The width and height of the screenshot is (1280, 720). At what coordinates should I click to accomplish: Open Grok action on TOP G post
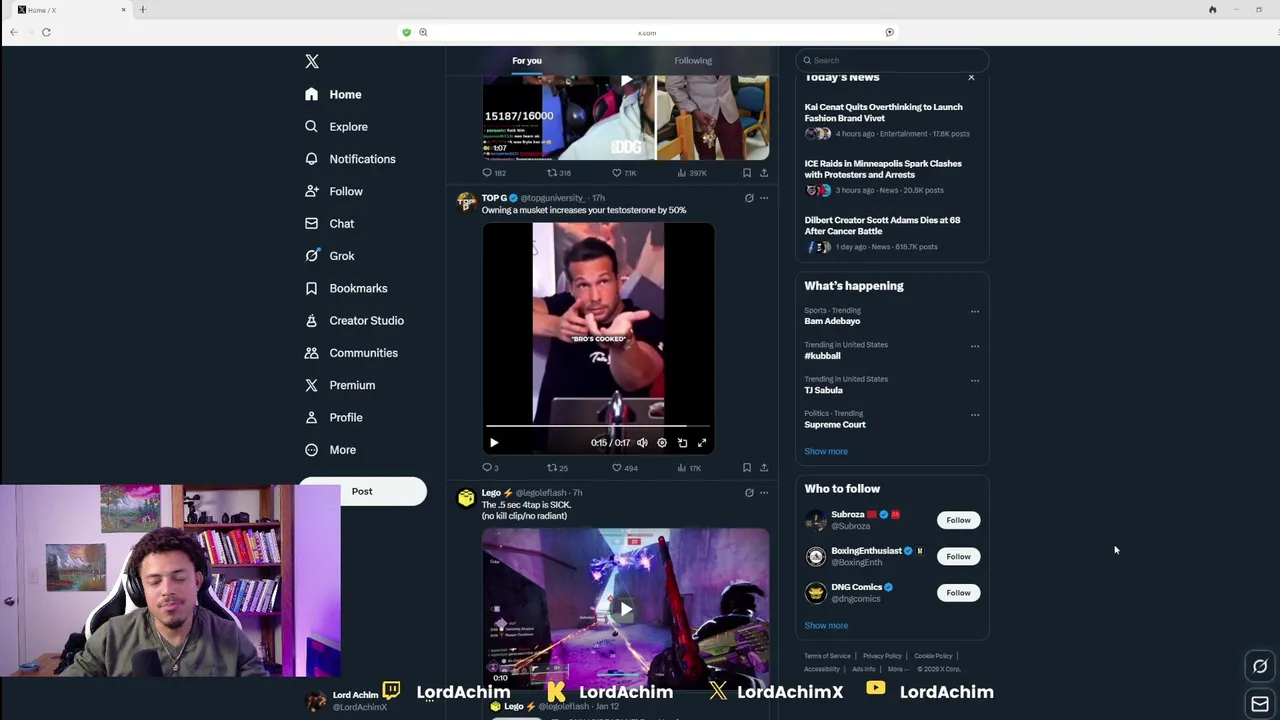tap(749, 198)
